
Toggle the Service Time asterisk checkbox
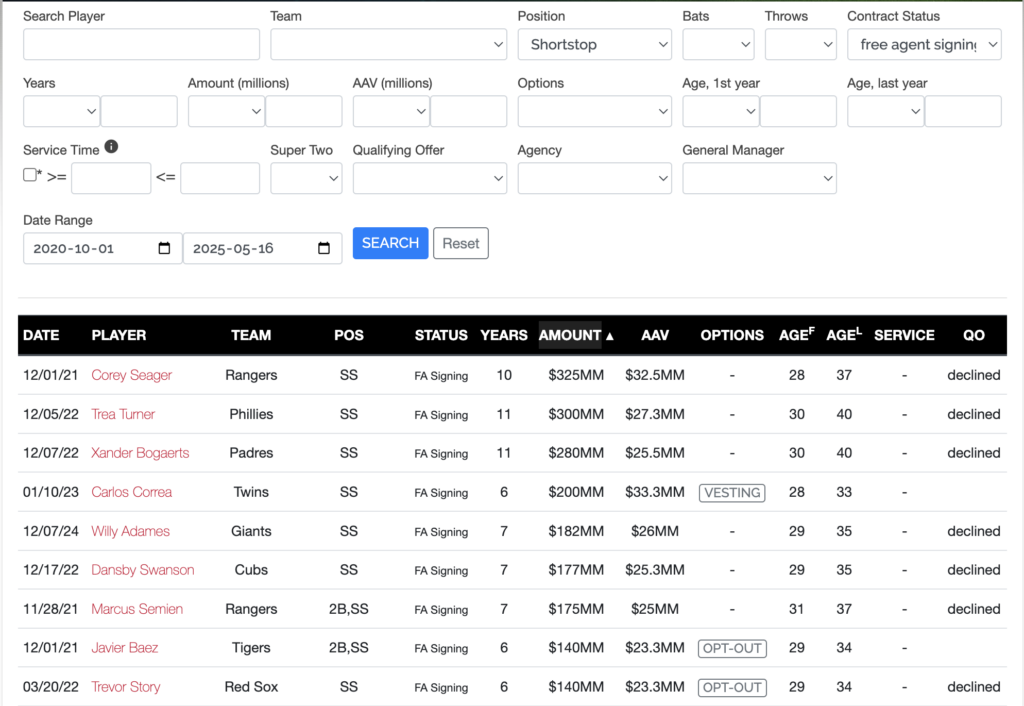click(x=29, y=175)
